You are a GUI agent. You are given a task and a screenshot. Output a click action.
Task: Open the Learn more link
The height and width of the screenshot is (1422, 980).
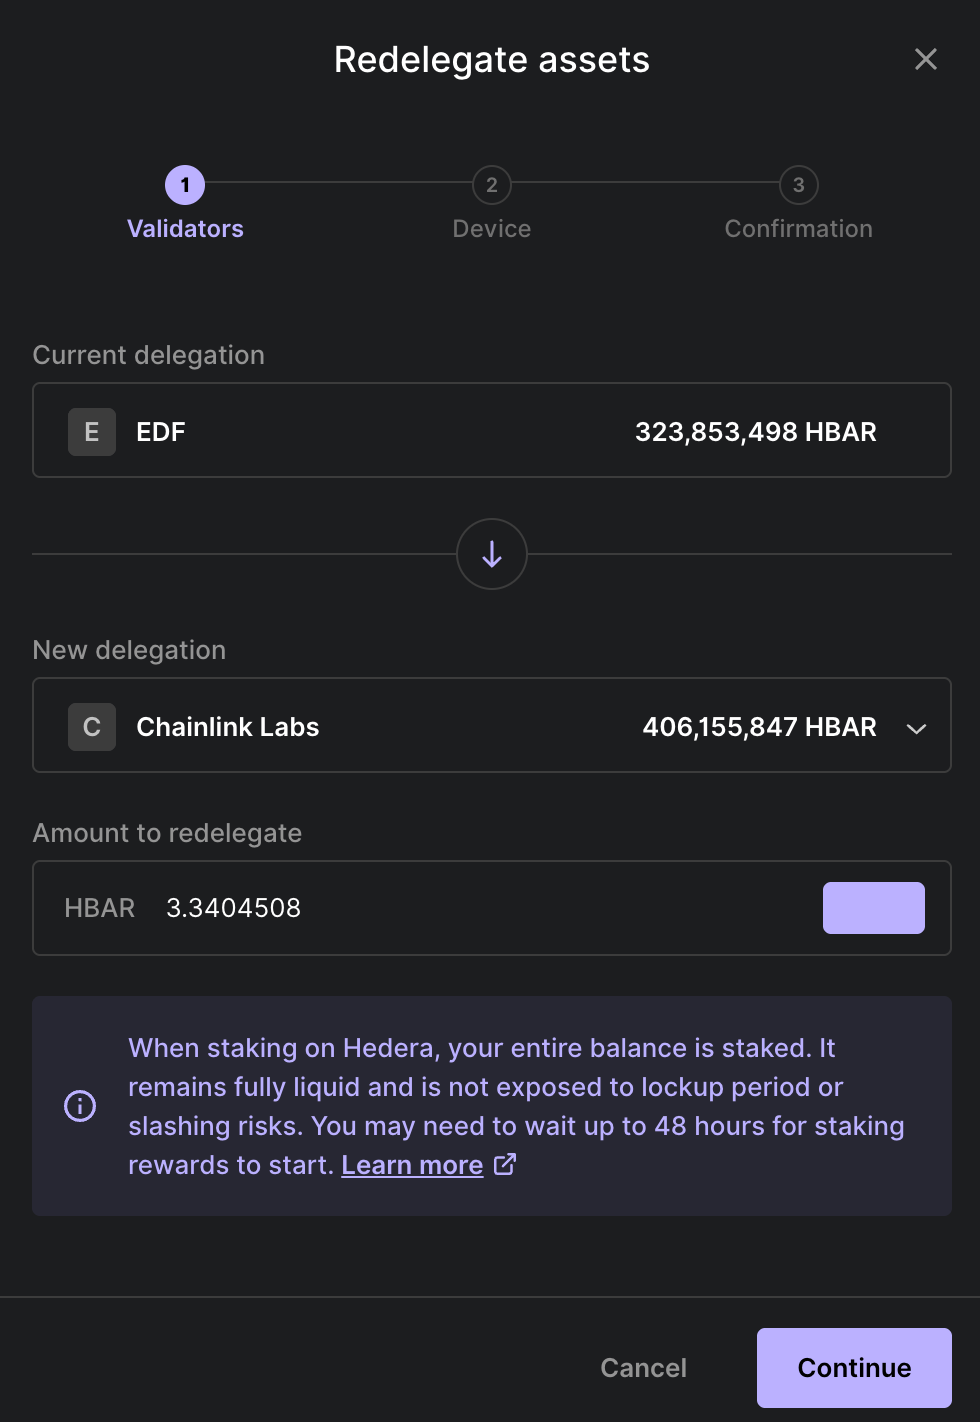pos(412,1163)
